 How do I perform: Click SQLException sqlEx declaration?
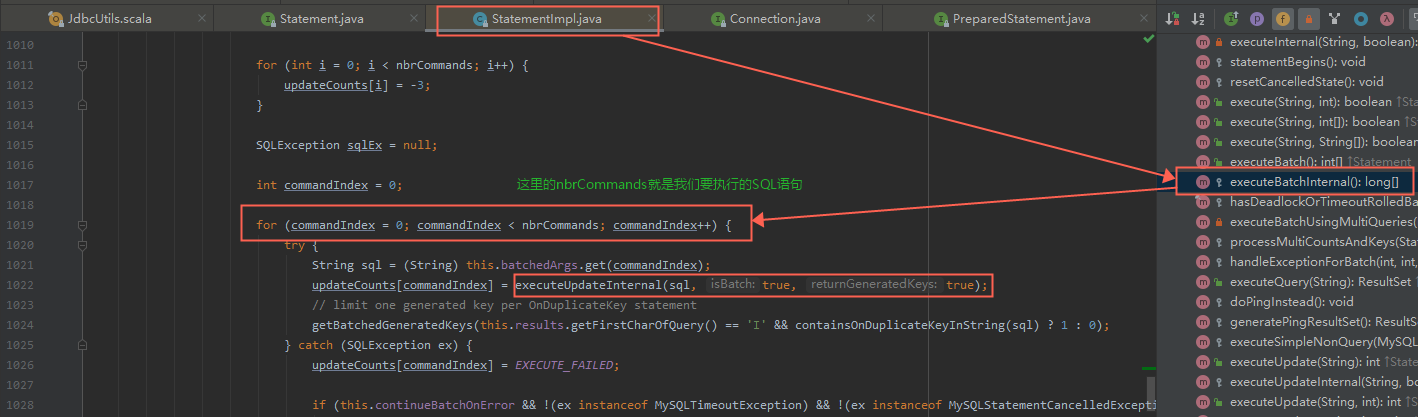[x=347, y=145]
